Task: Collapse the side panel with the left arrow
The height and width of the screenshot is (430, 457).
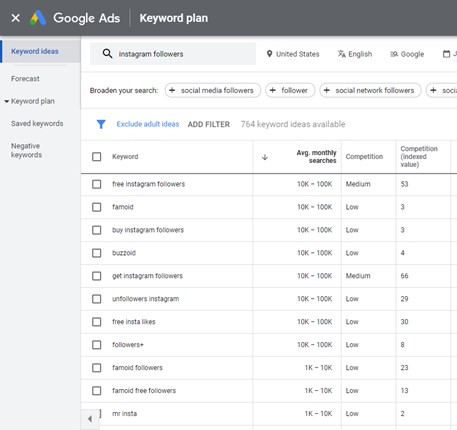Action: pyautogui.click(x=90, y=419)
